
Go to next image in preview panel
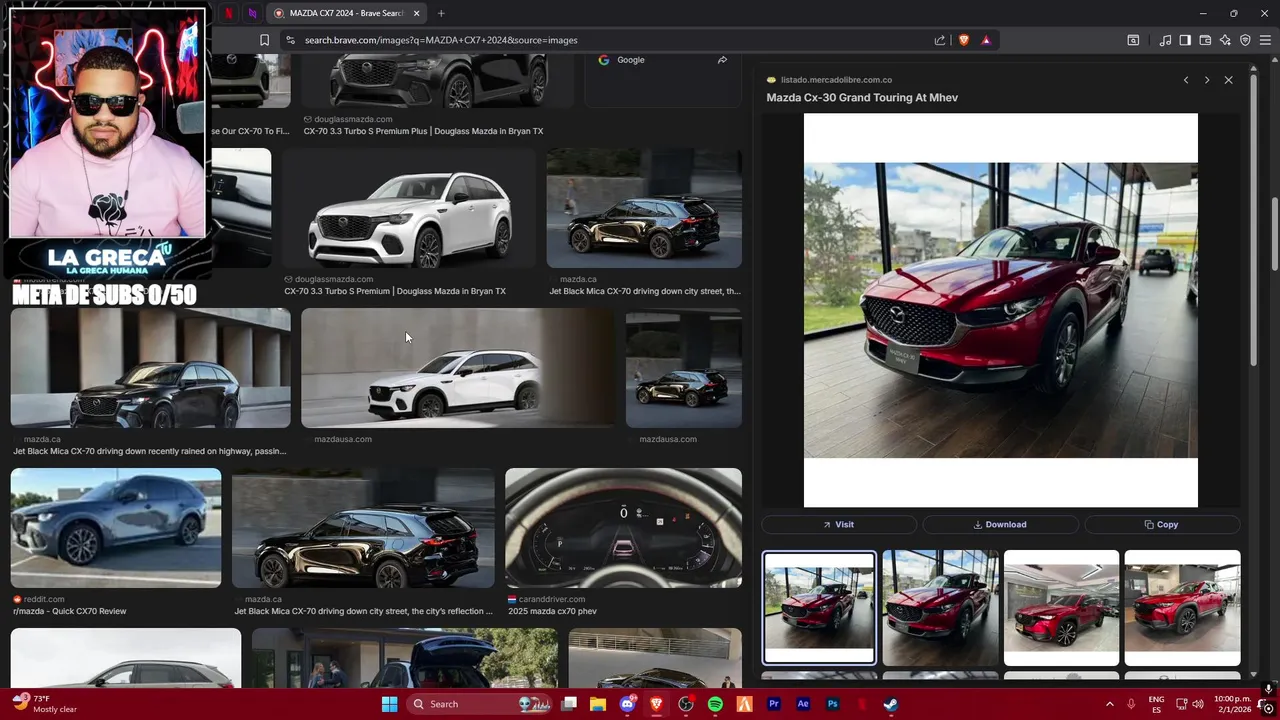click(x=1207, y=80)
